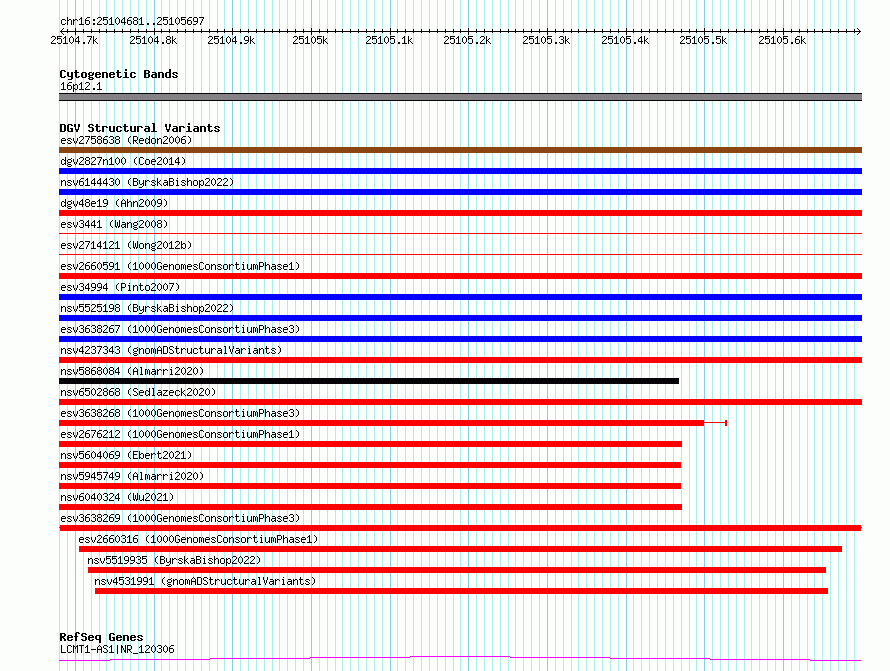Select esv2676212 (1000GenomesConsortiumPhase1) label
The width and height of the screenshot is (890, 671).
point(180,434)
